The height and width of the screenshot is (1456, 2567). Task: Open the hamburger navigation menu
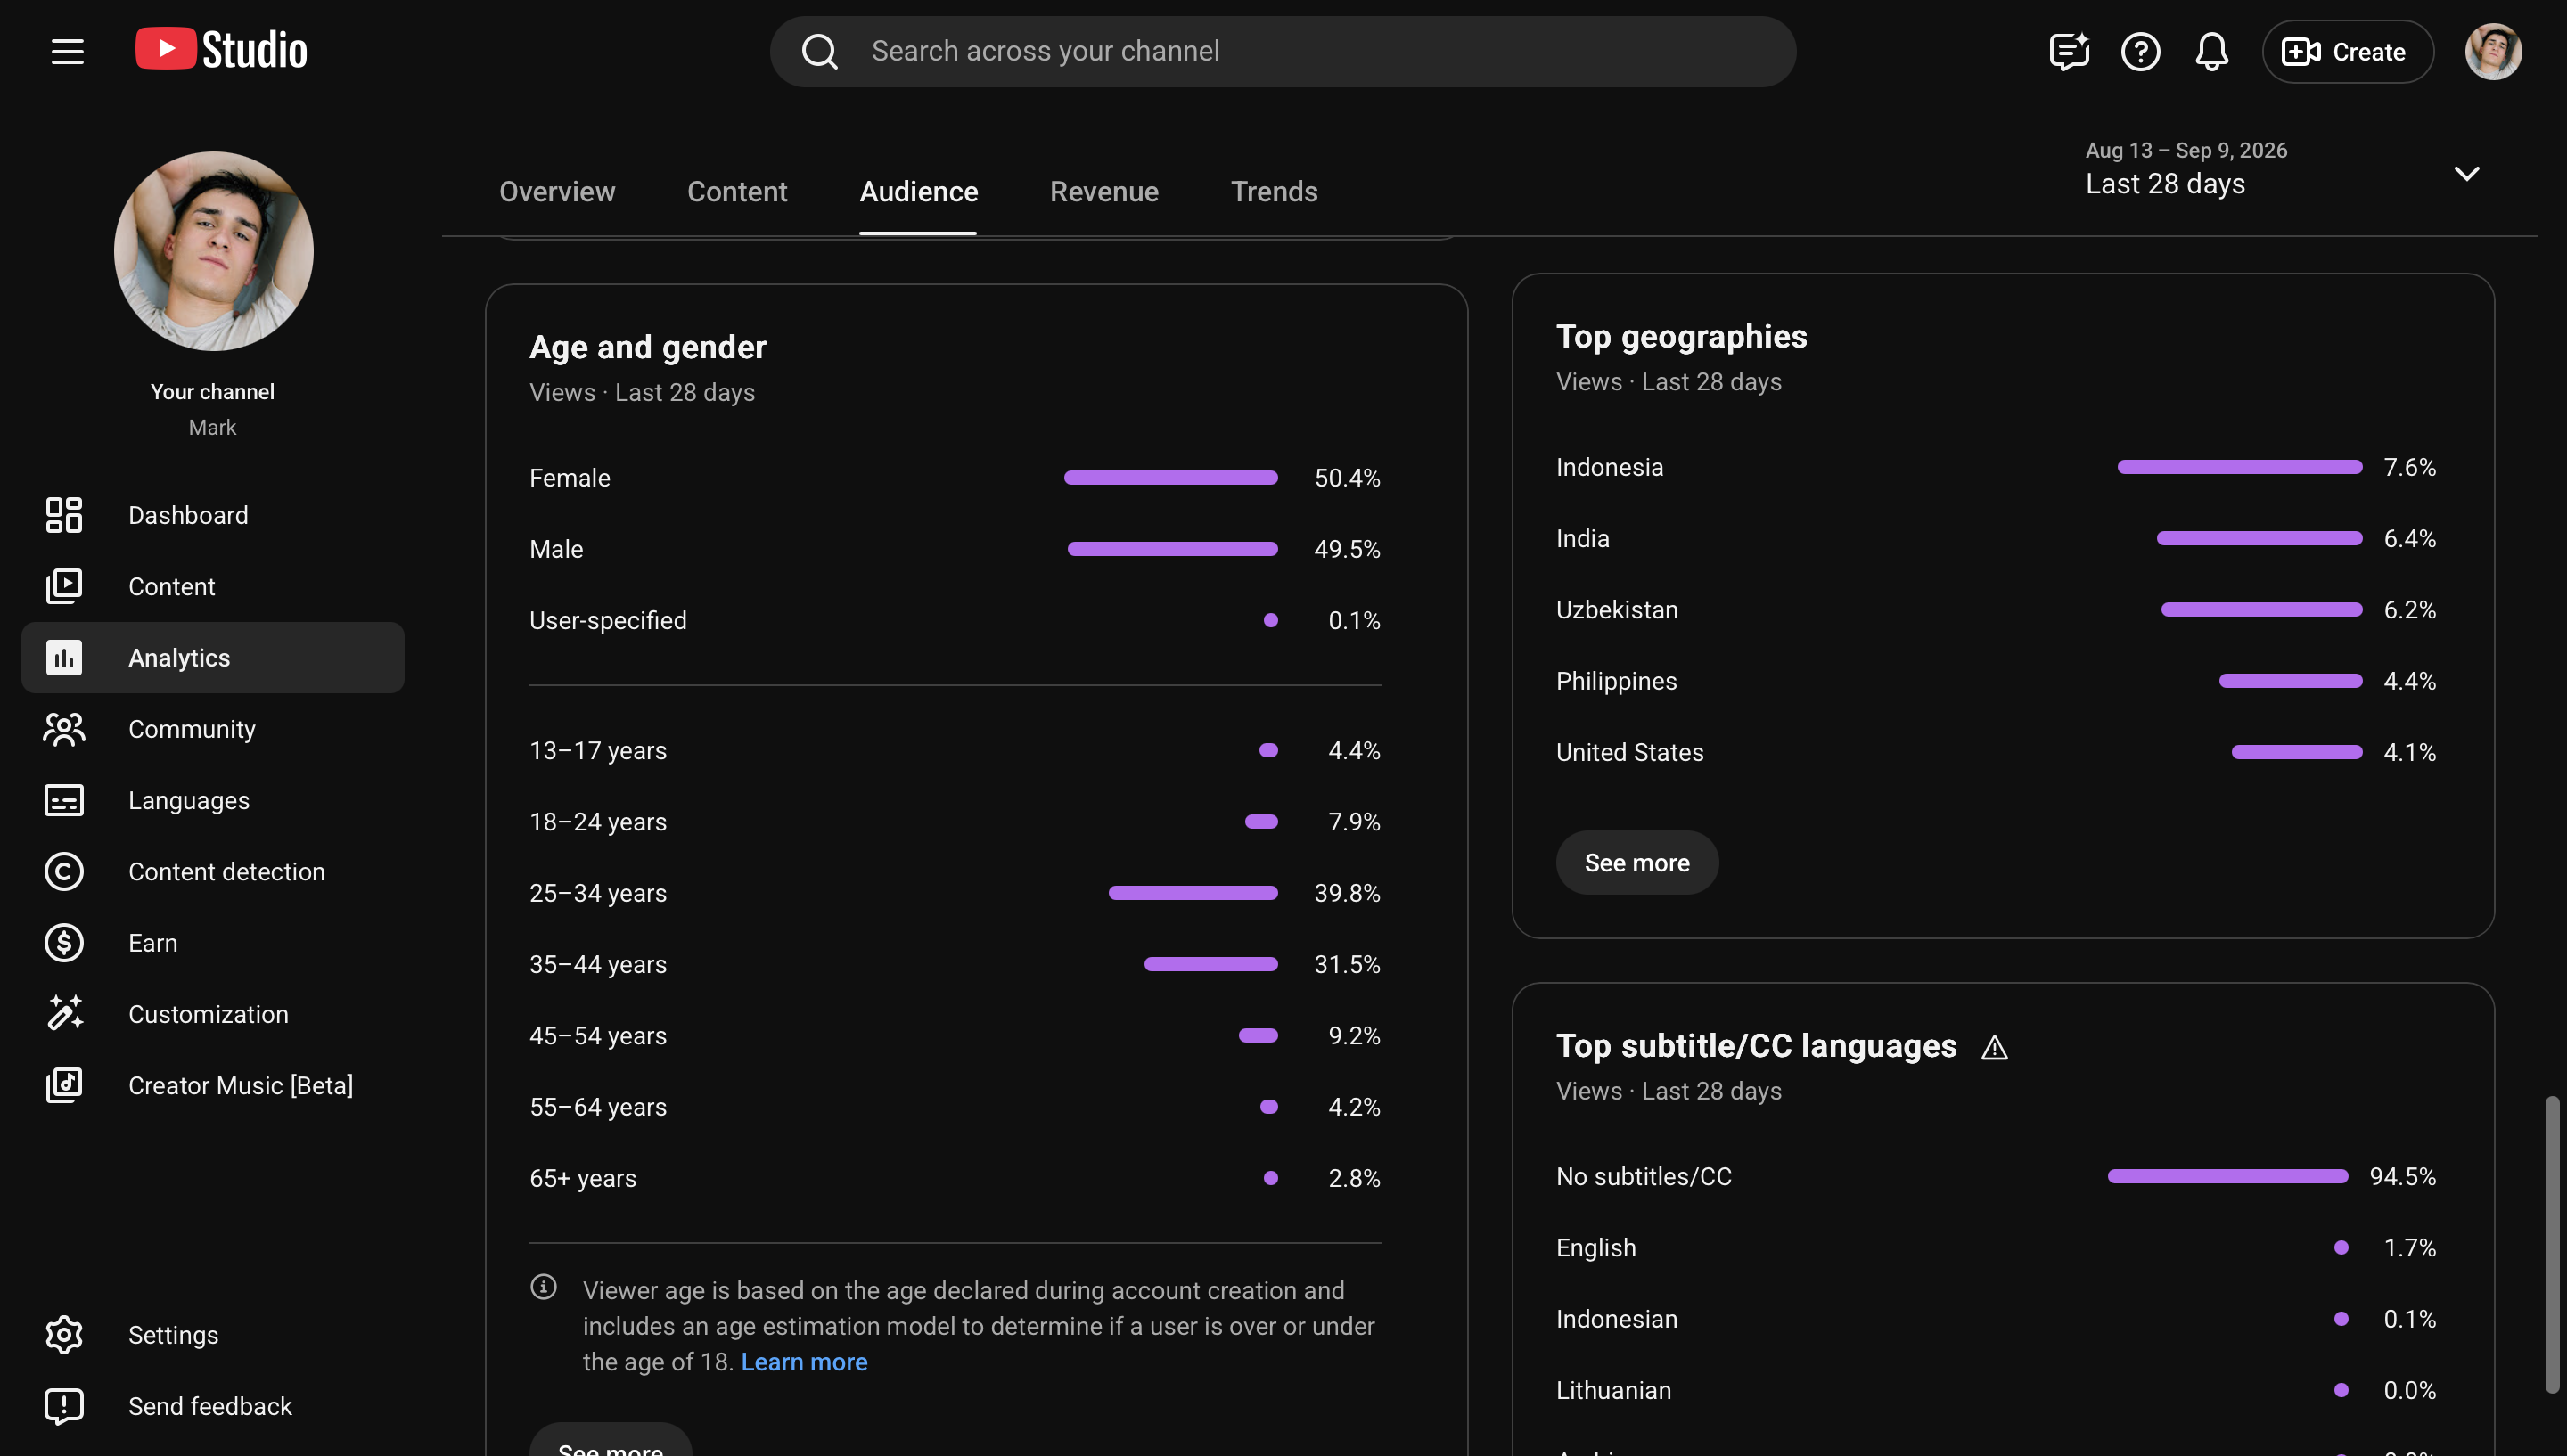[67, 51]
